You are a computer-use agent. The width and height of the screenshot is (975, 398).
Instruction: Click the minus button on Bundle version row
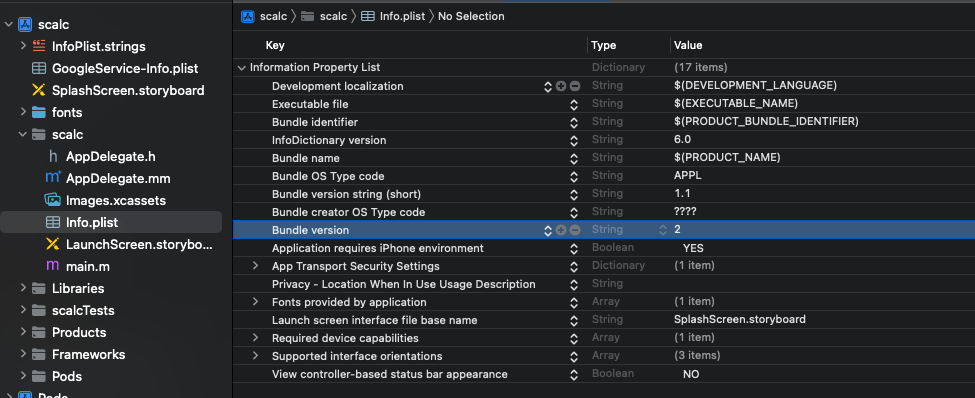575,230
